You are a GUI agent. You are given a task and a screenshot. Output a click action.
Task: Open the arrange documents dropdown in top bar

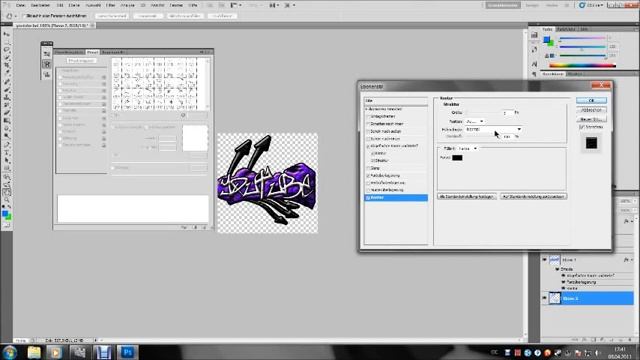click(275, 5)
